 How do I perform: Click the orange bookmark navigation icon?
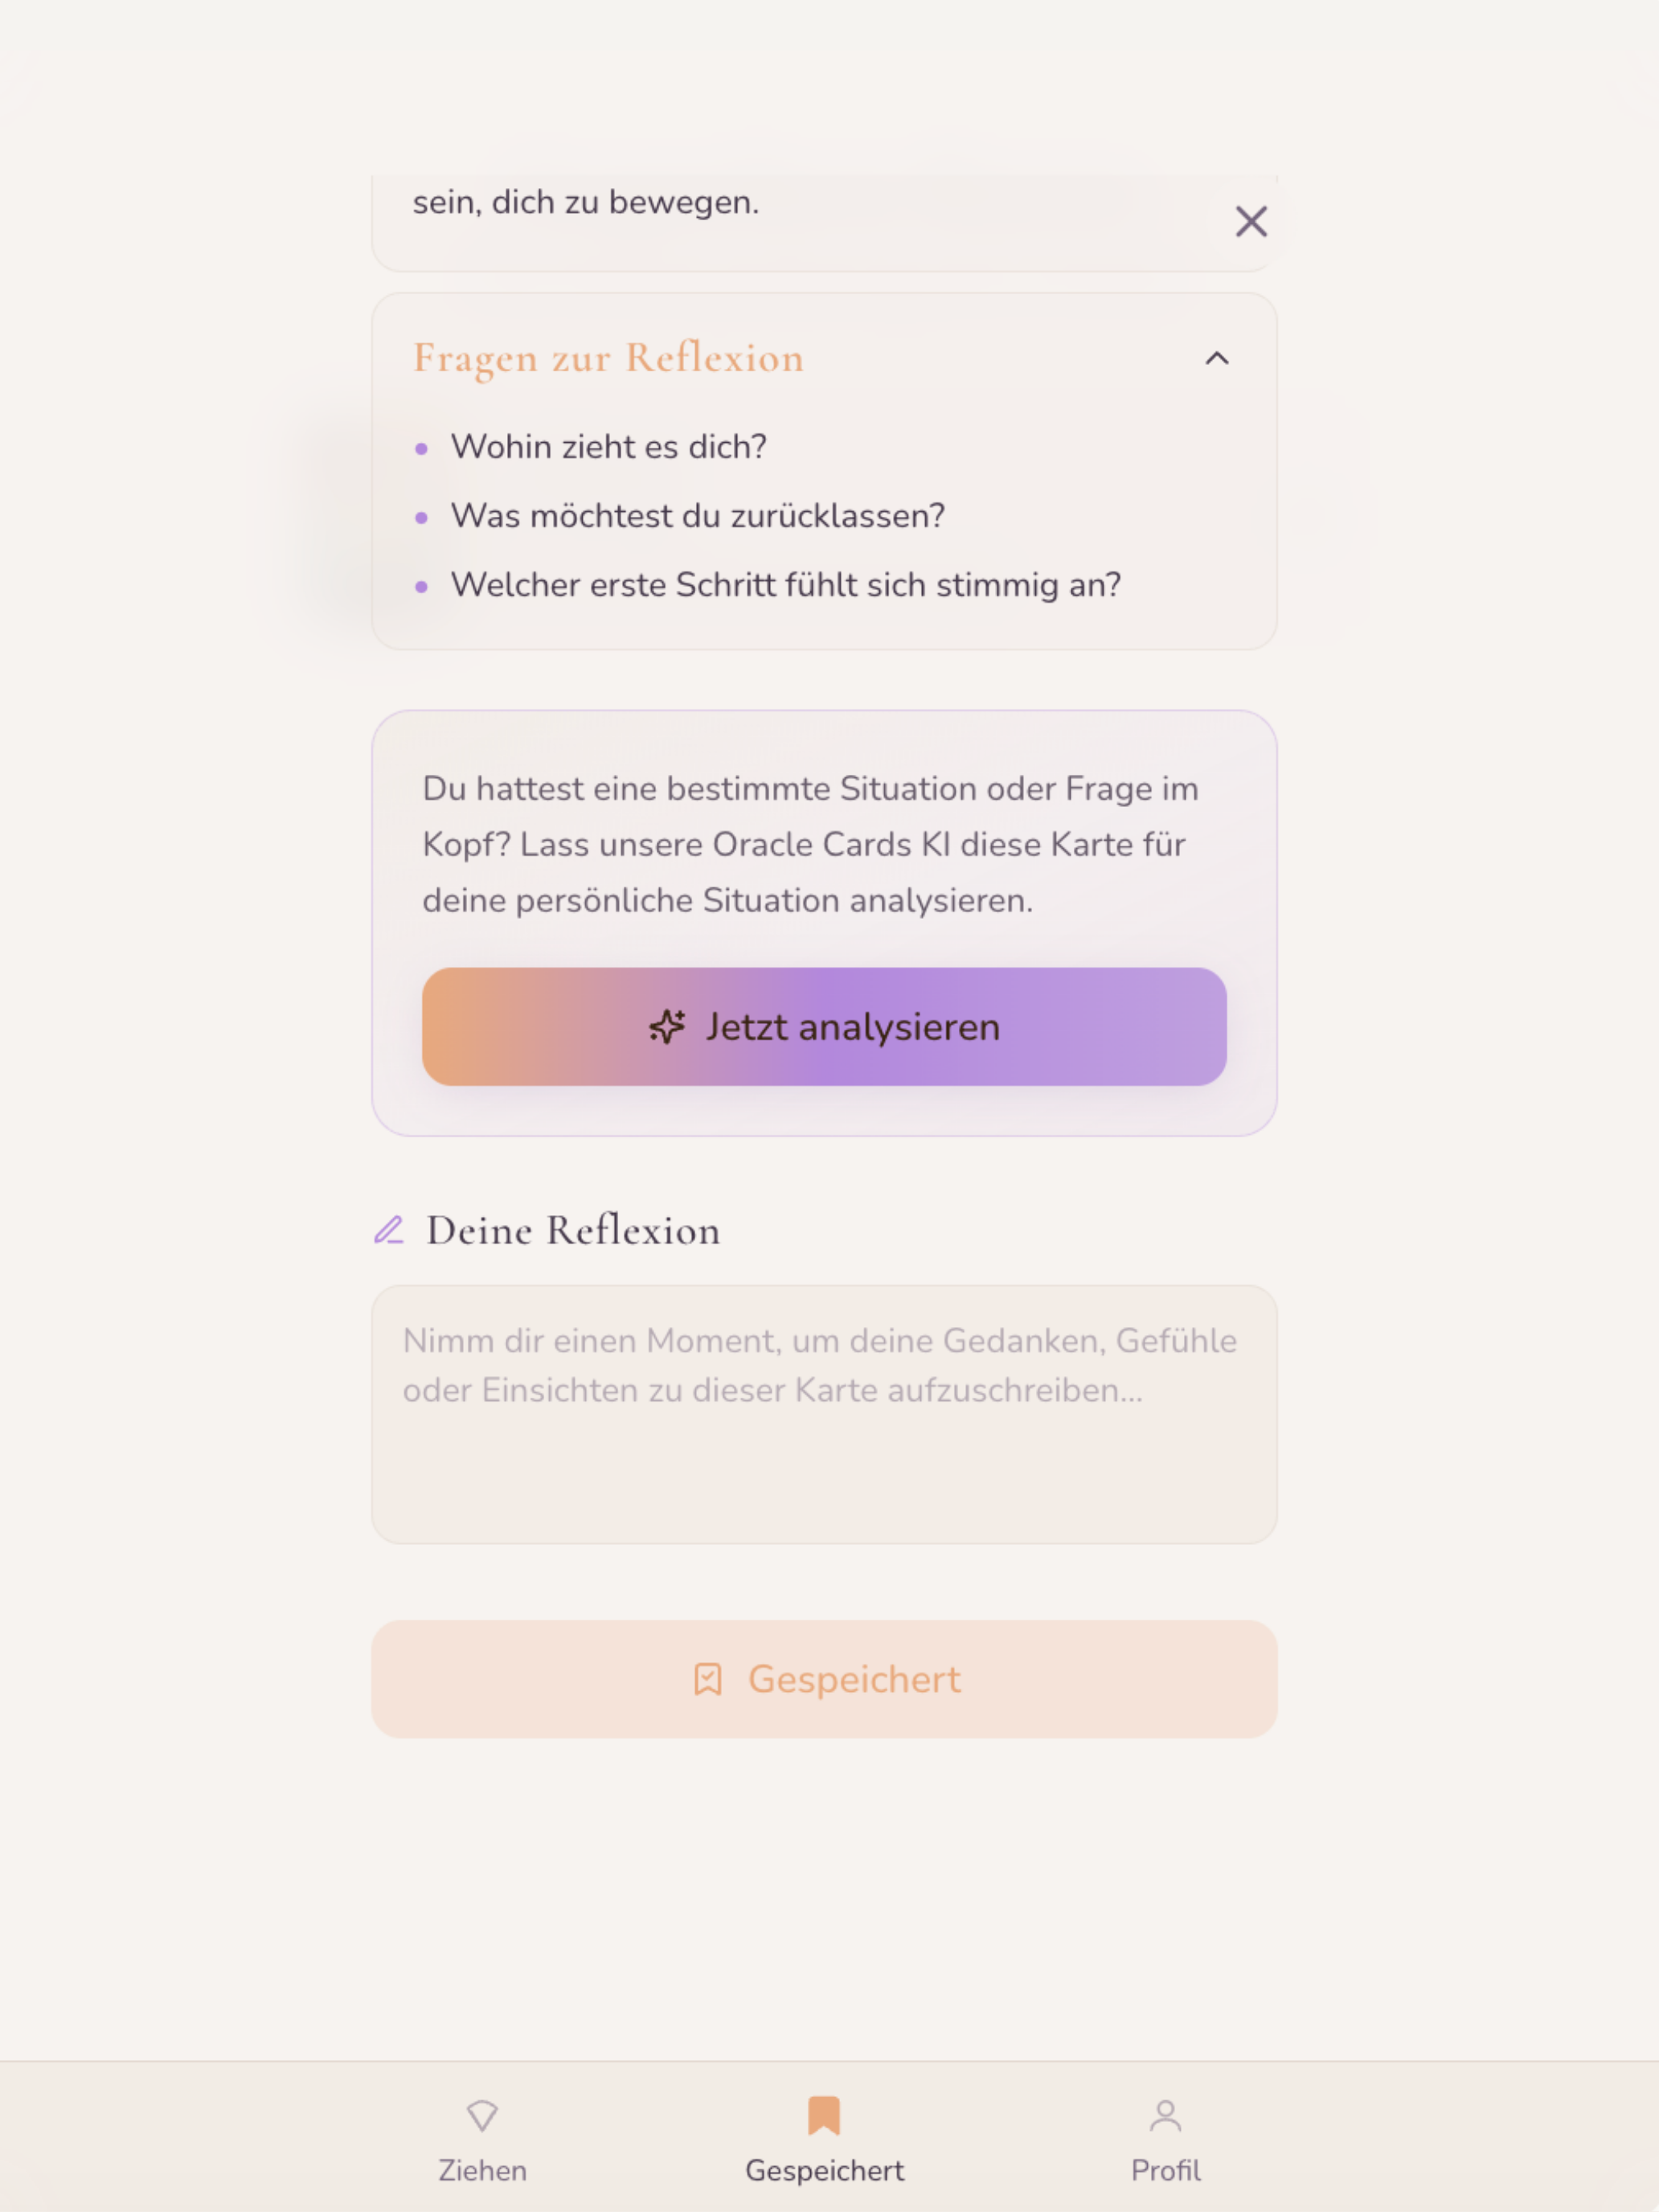click(x=824, y=2115)
